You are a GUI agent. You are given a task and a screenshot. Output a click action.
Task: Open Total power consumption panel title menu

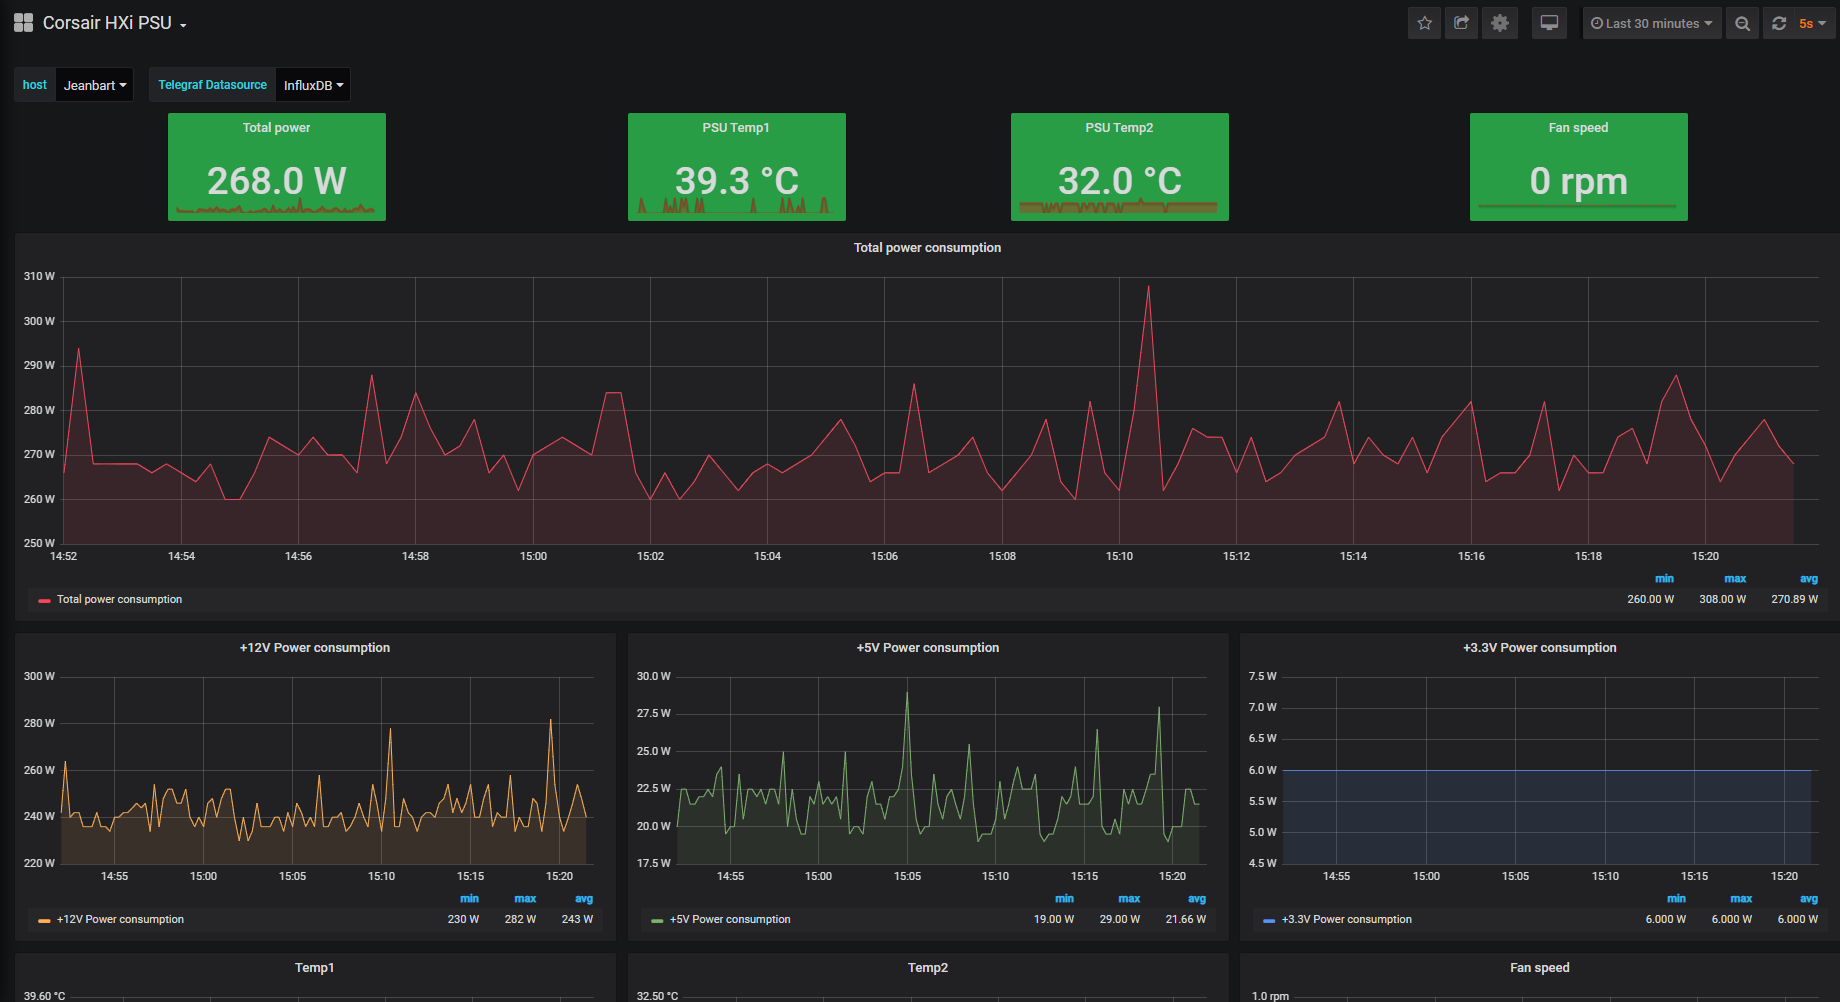point(927,247)
